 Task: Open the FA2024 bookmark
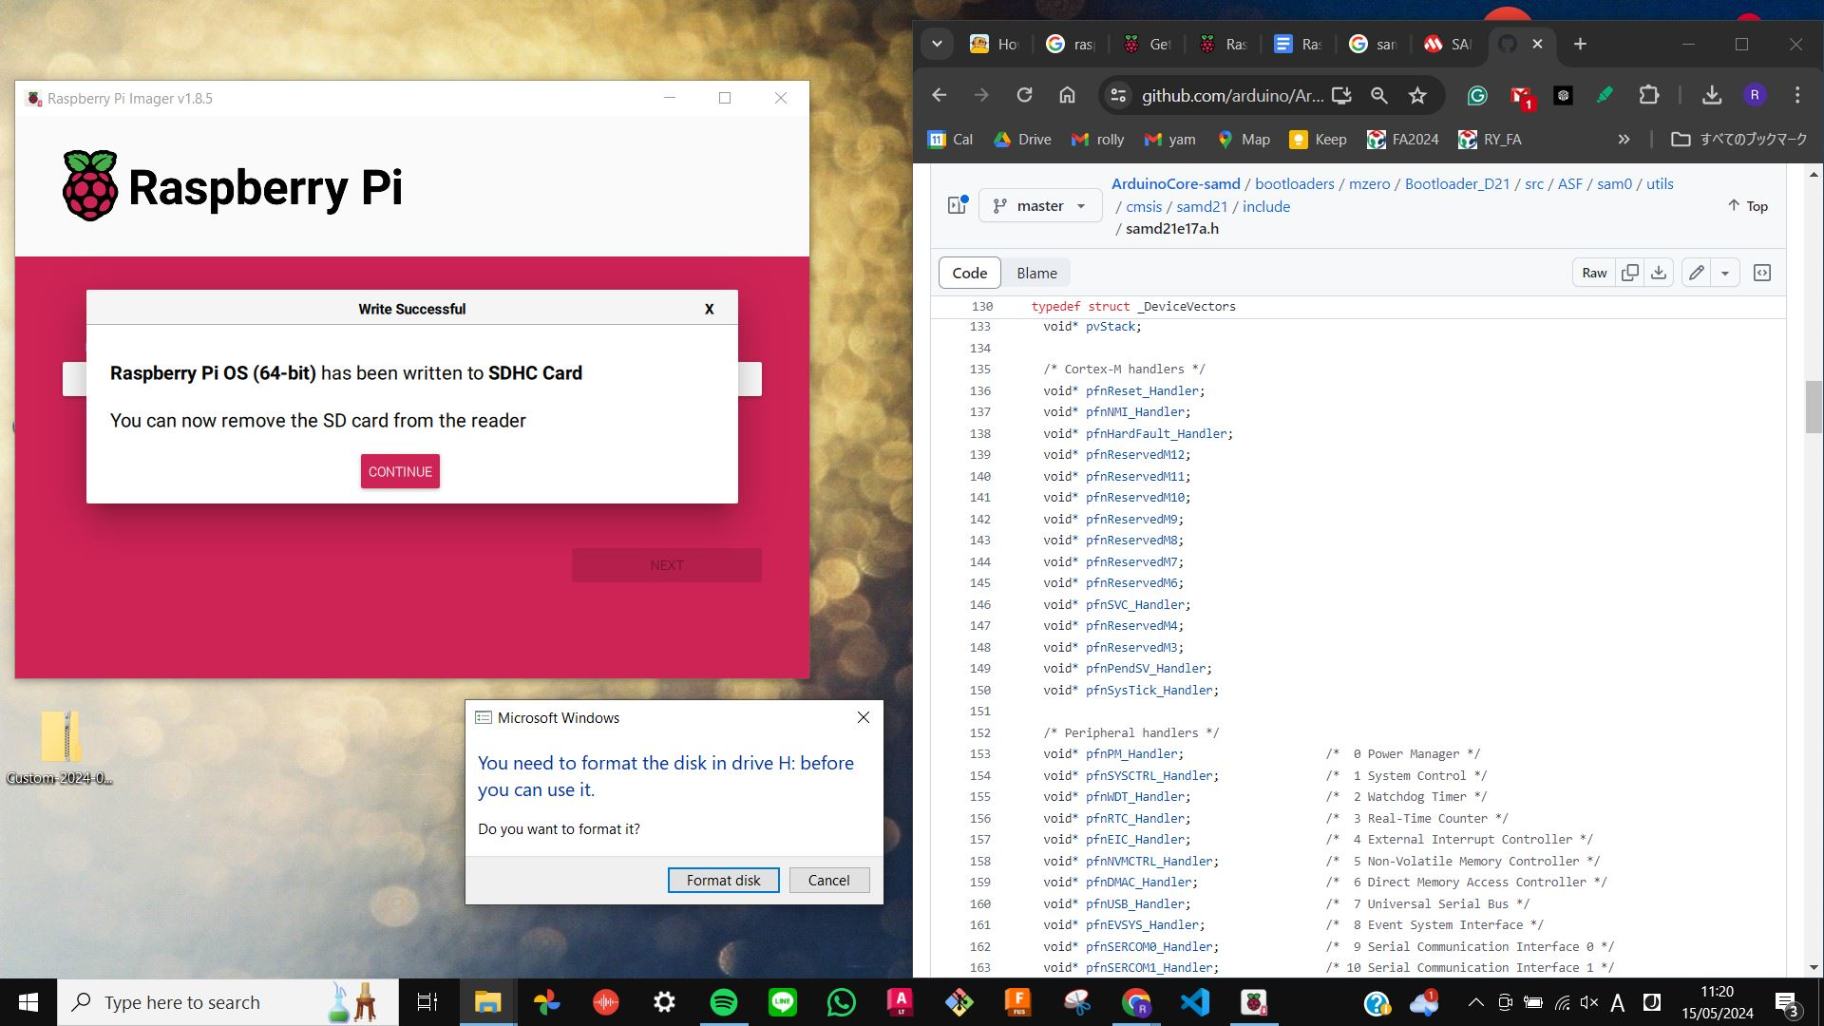[x=1402, y=139]
